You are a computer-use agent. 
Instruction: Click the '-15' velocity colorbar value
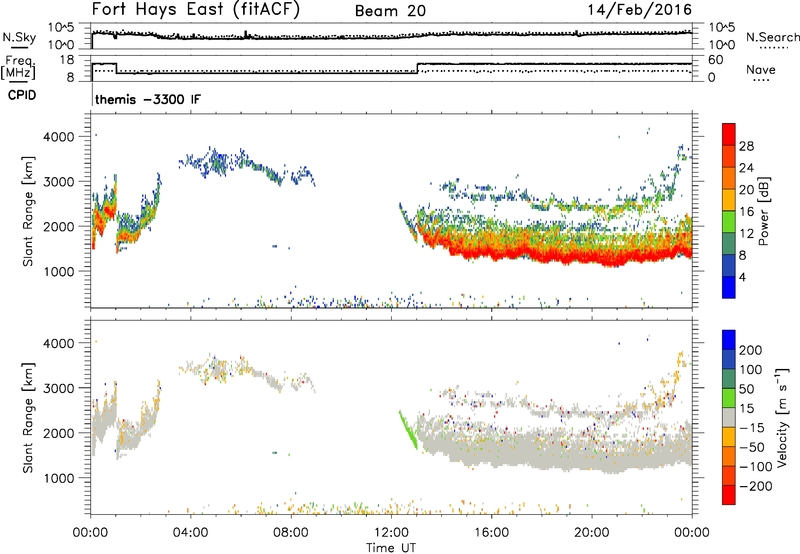(x=752, y=427)
